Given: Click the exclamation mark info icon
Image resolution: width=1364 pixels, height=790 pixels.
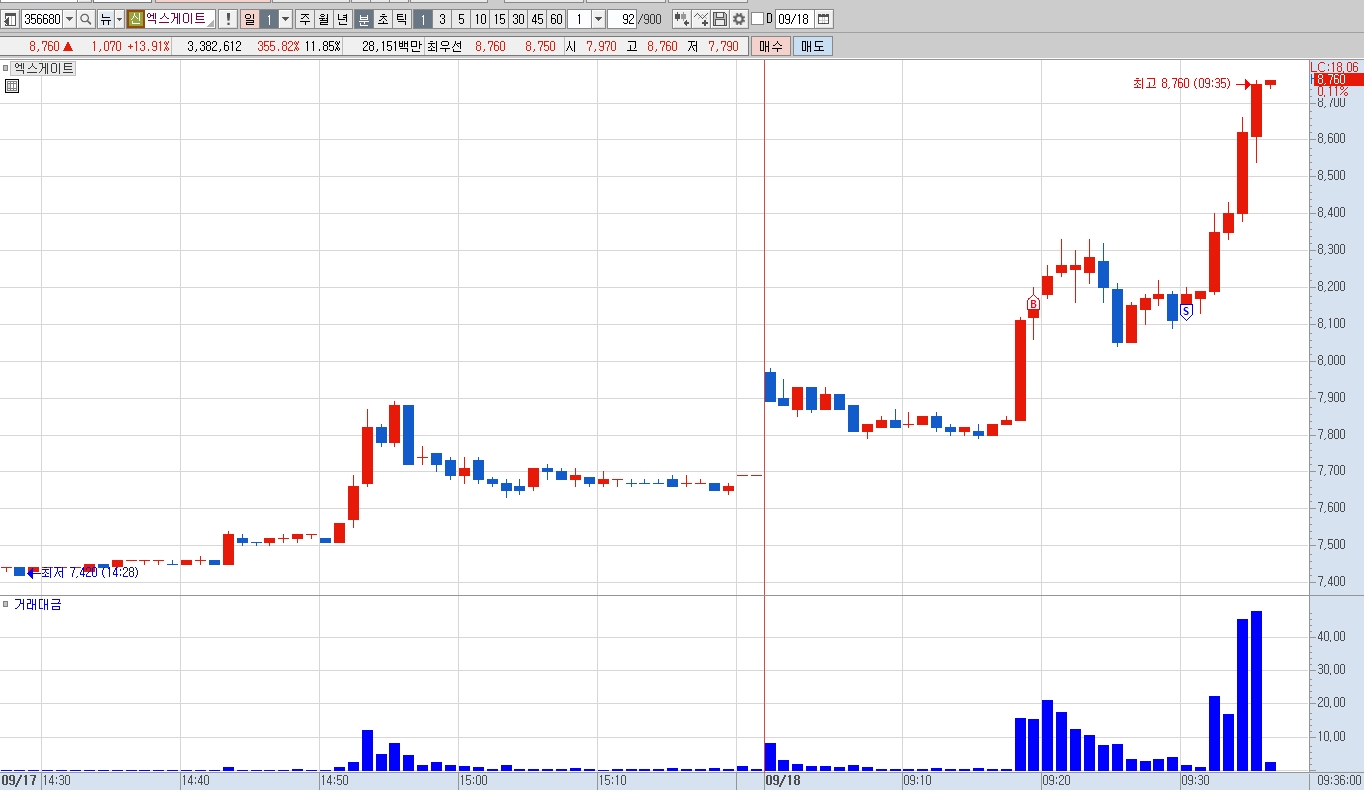Looking at the screenshot, I should pos(228,19).
